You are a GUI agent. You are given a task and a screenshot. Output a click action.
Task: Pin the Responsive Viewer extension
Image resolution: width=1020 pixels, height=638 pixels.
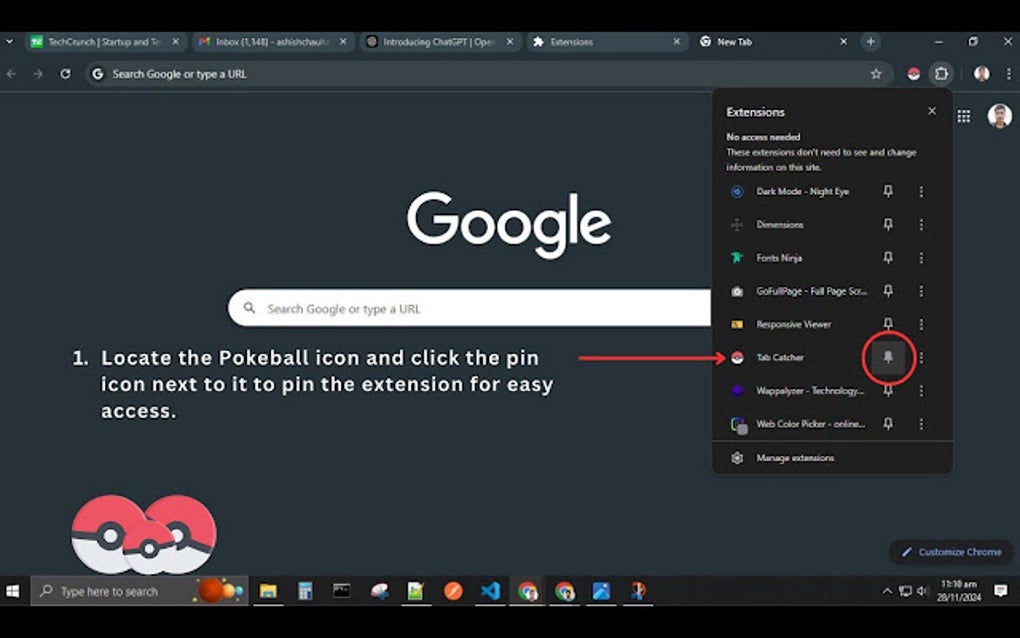[x=888, y=324]
